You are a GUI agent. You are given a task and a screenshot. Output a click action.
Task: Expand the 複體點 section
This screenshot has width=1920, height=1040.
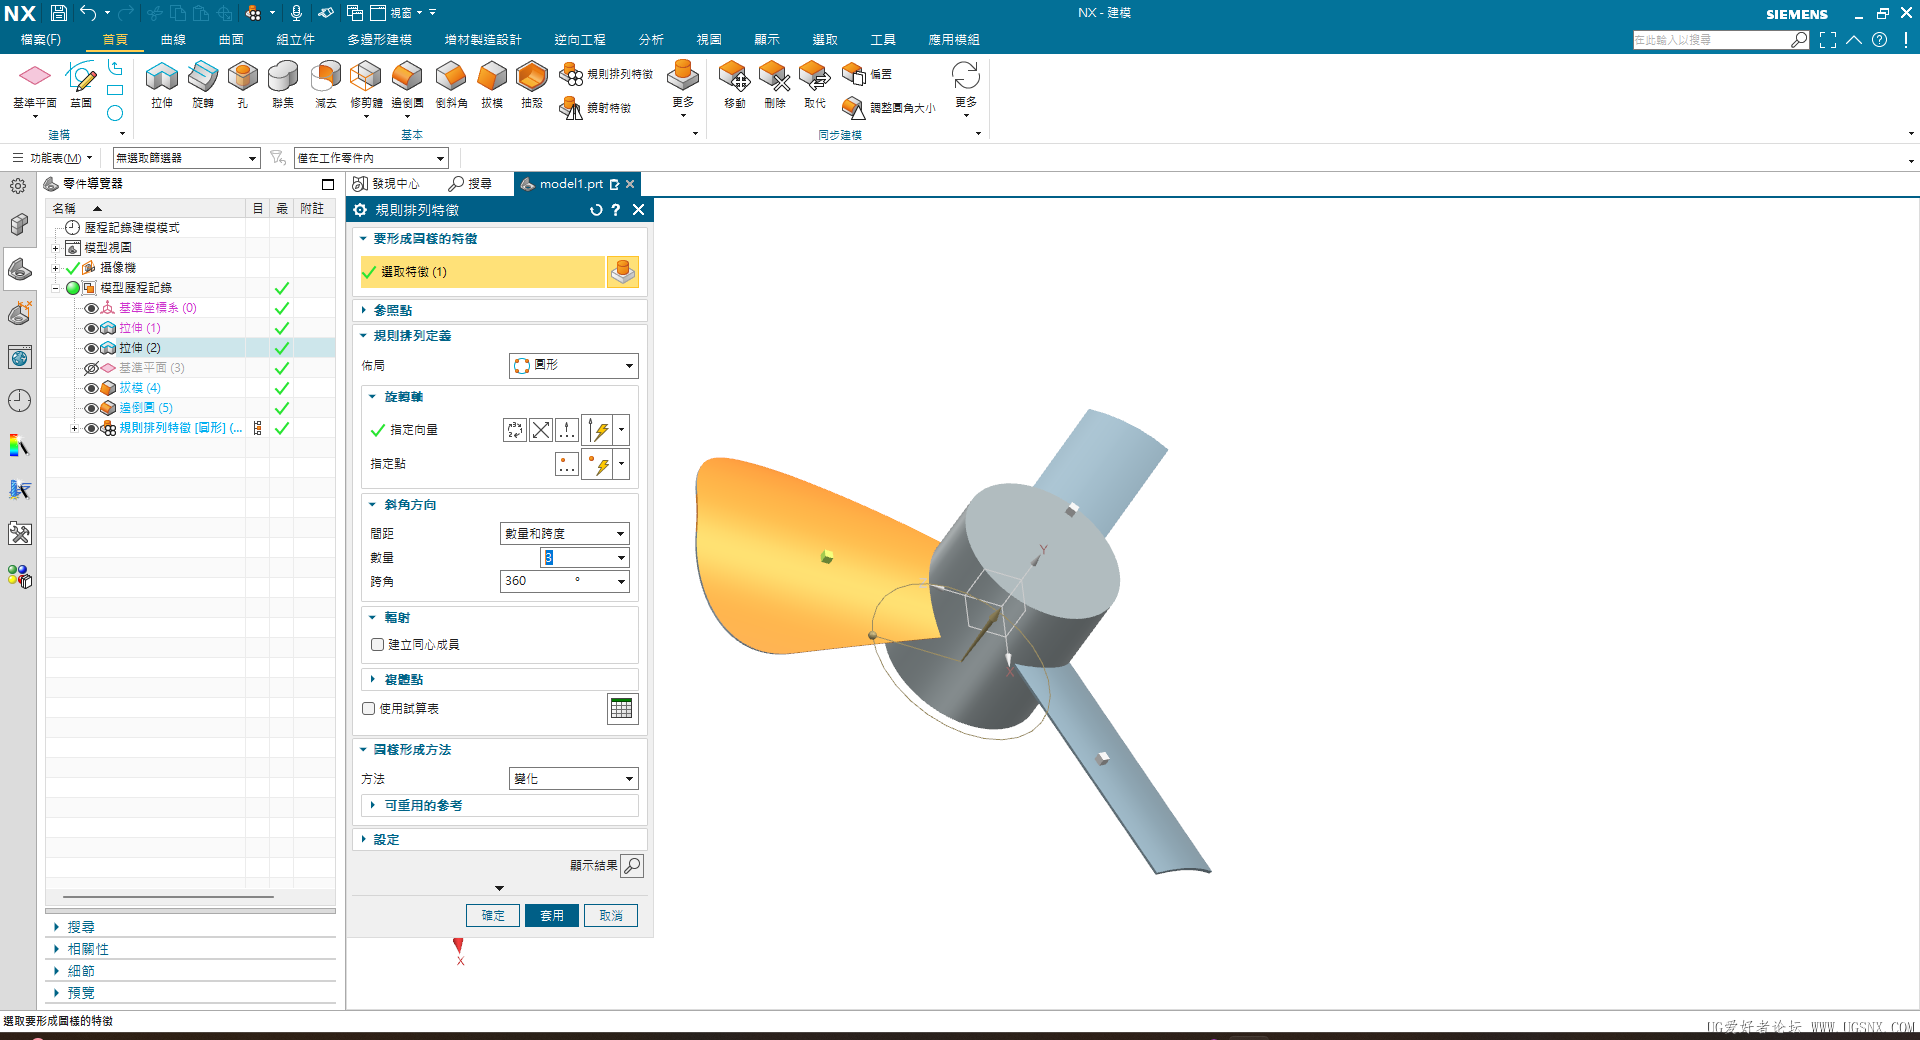pos(500,680)
